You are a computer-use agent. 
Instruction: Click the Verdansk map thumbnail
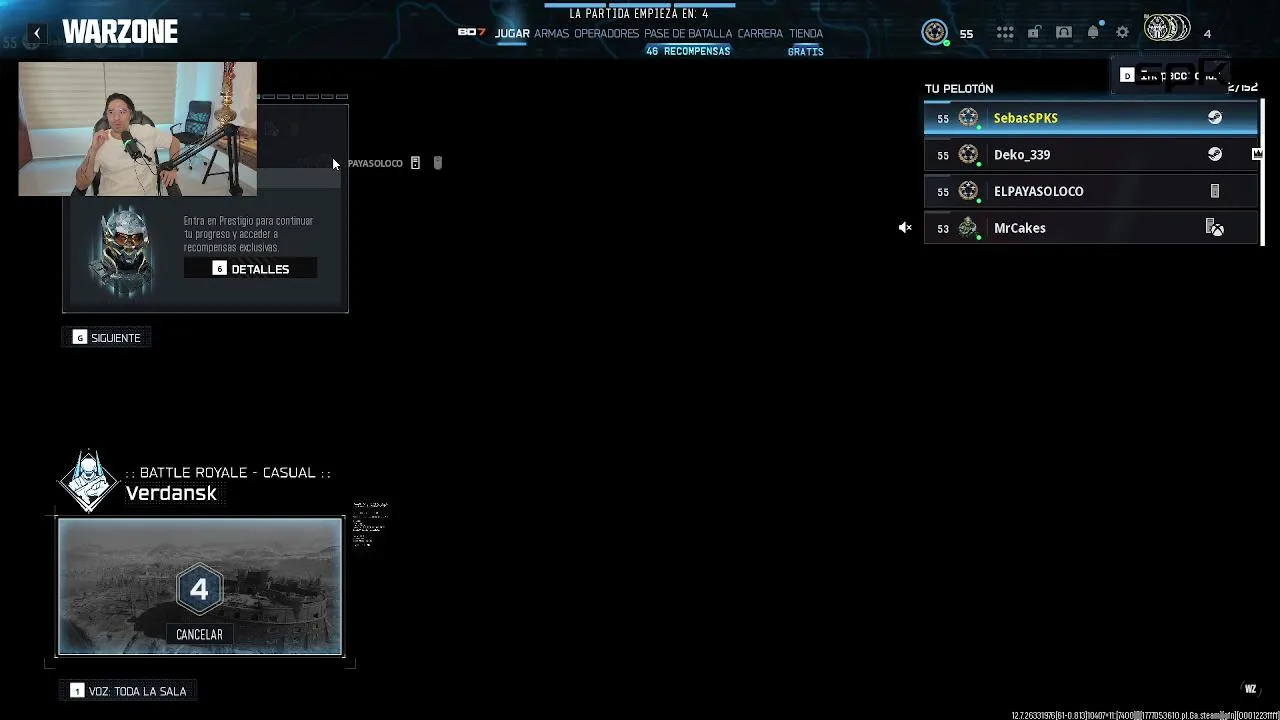pyautogui.click(x=200, y=586)
